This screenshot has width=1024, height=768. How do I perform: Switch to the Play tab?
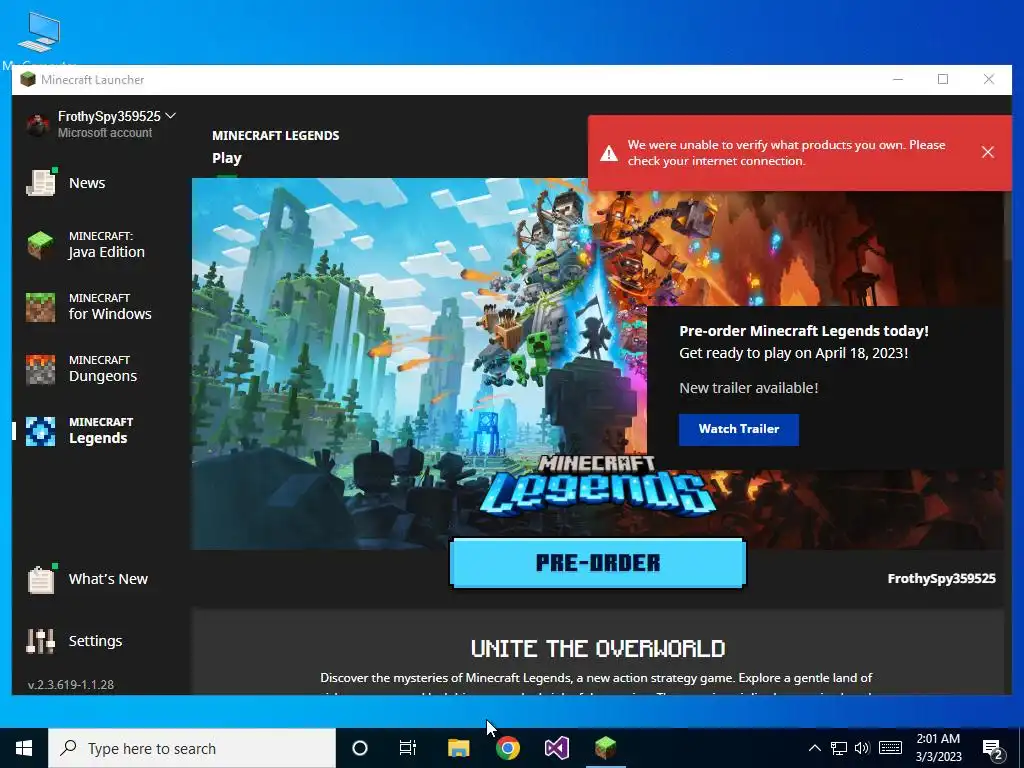[227, 158]
